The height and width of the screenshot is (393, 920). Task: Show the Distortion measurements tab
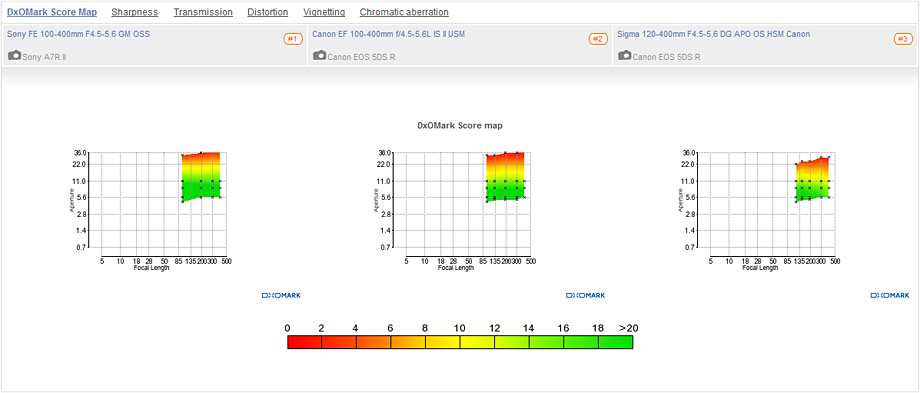point(268,12)
